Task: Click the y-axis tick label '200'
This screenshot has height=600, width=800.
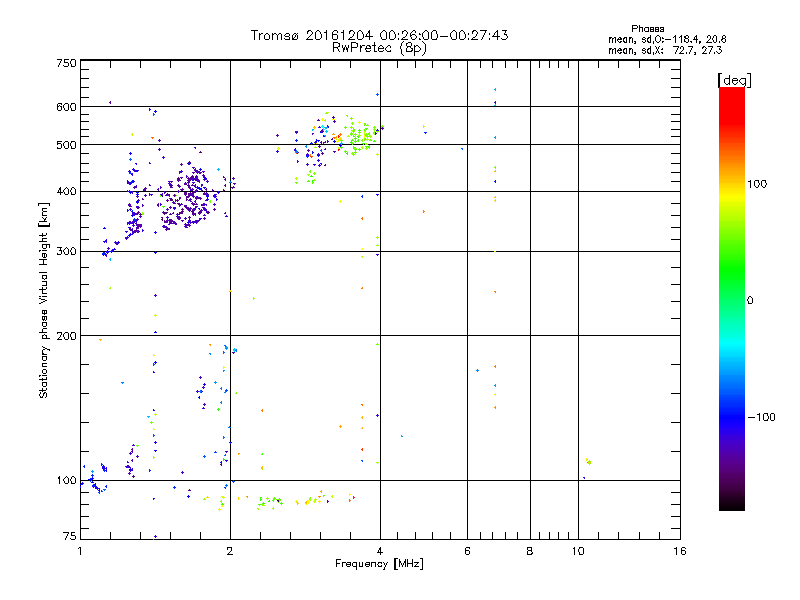Action: coord(66,336)
